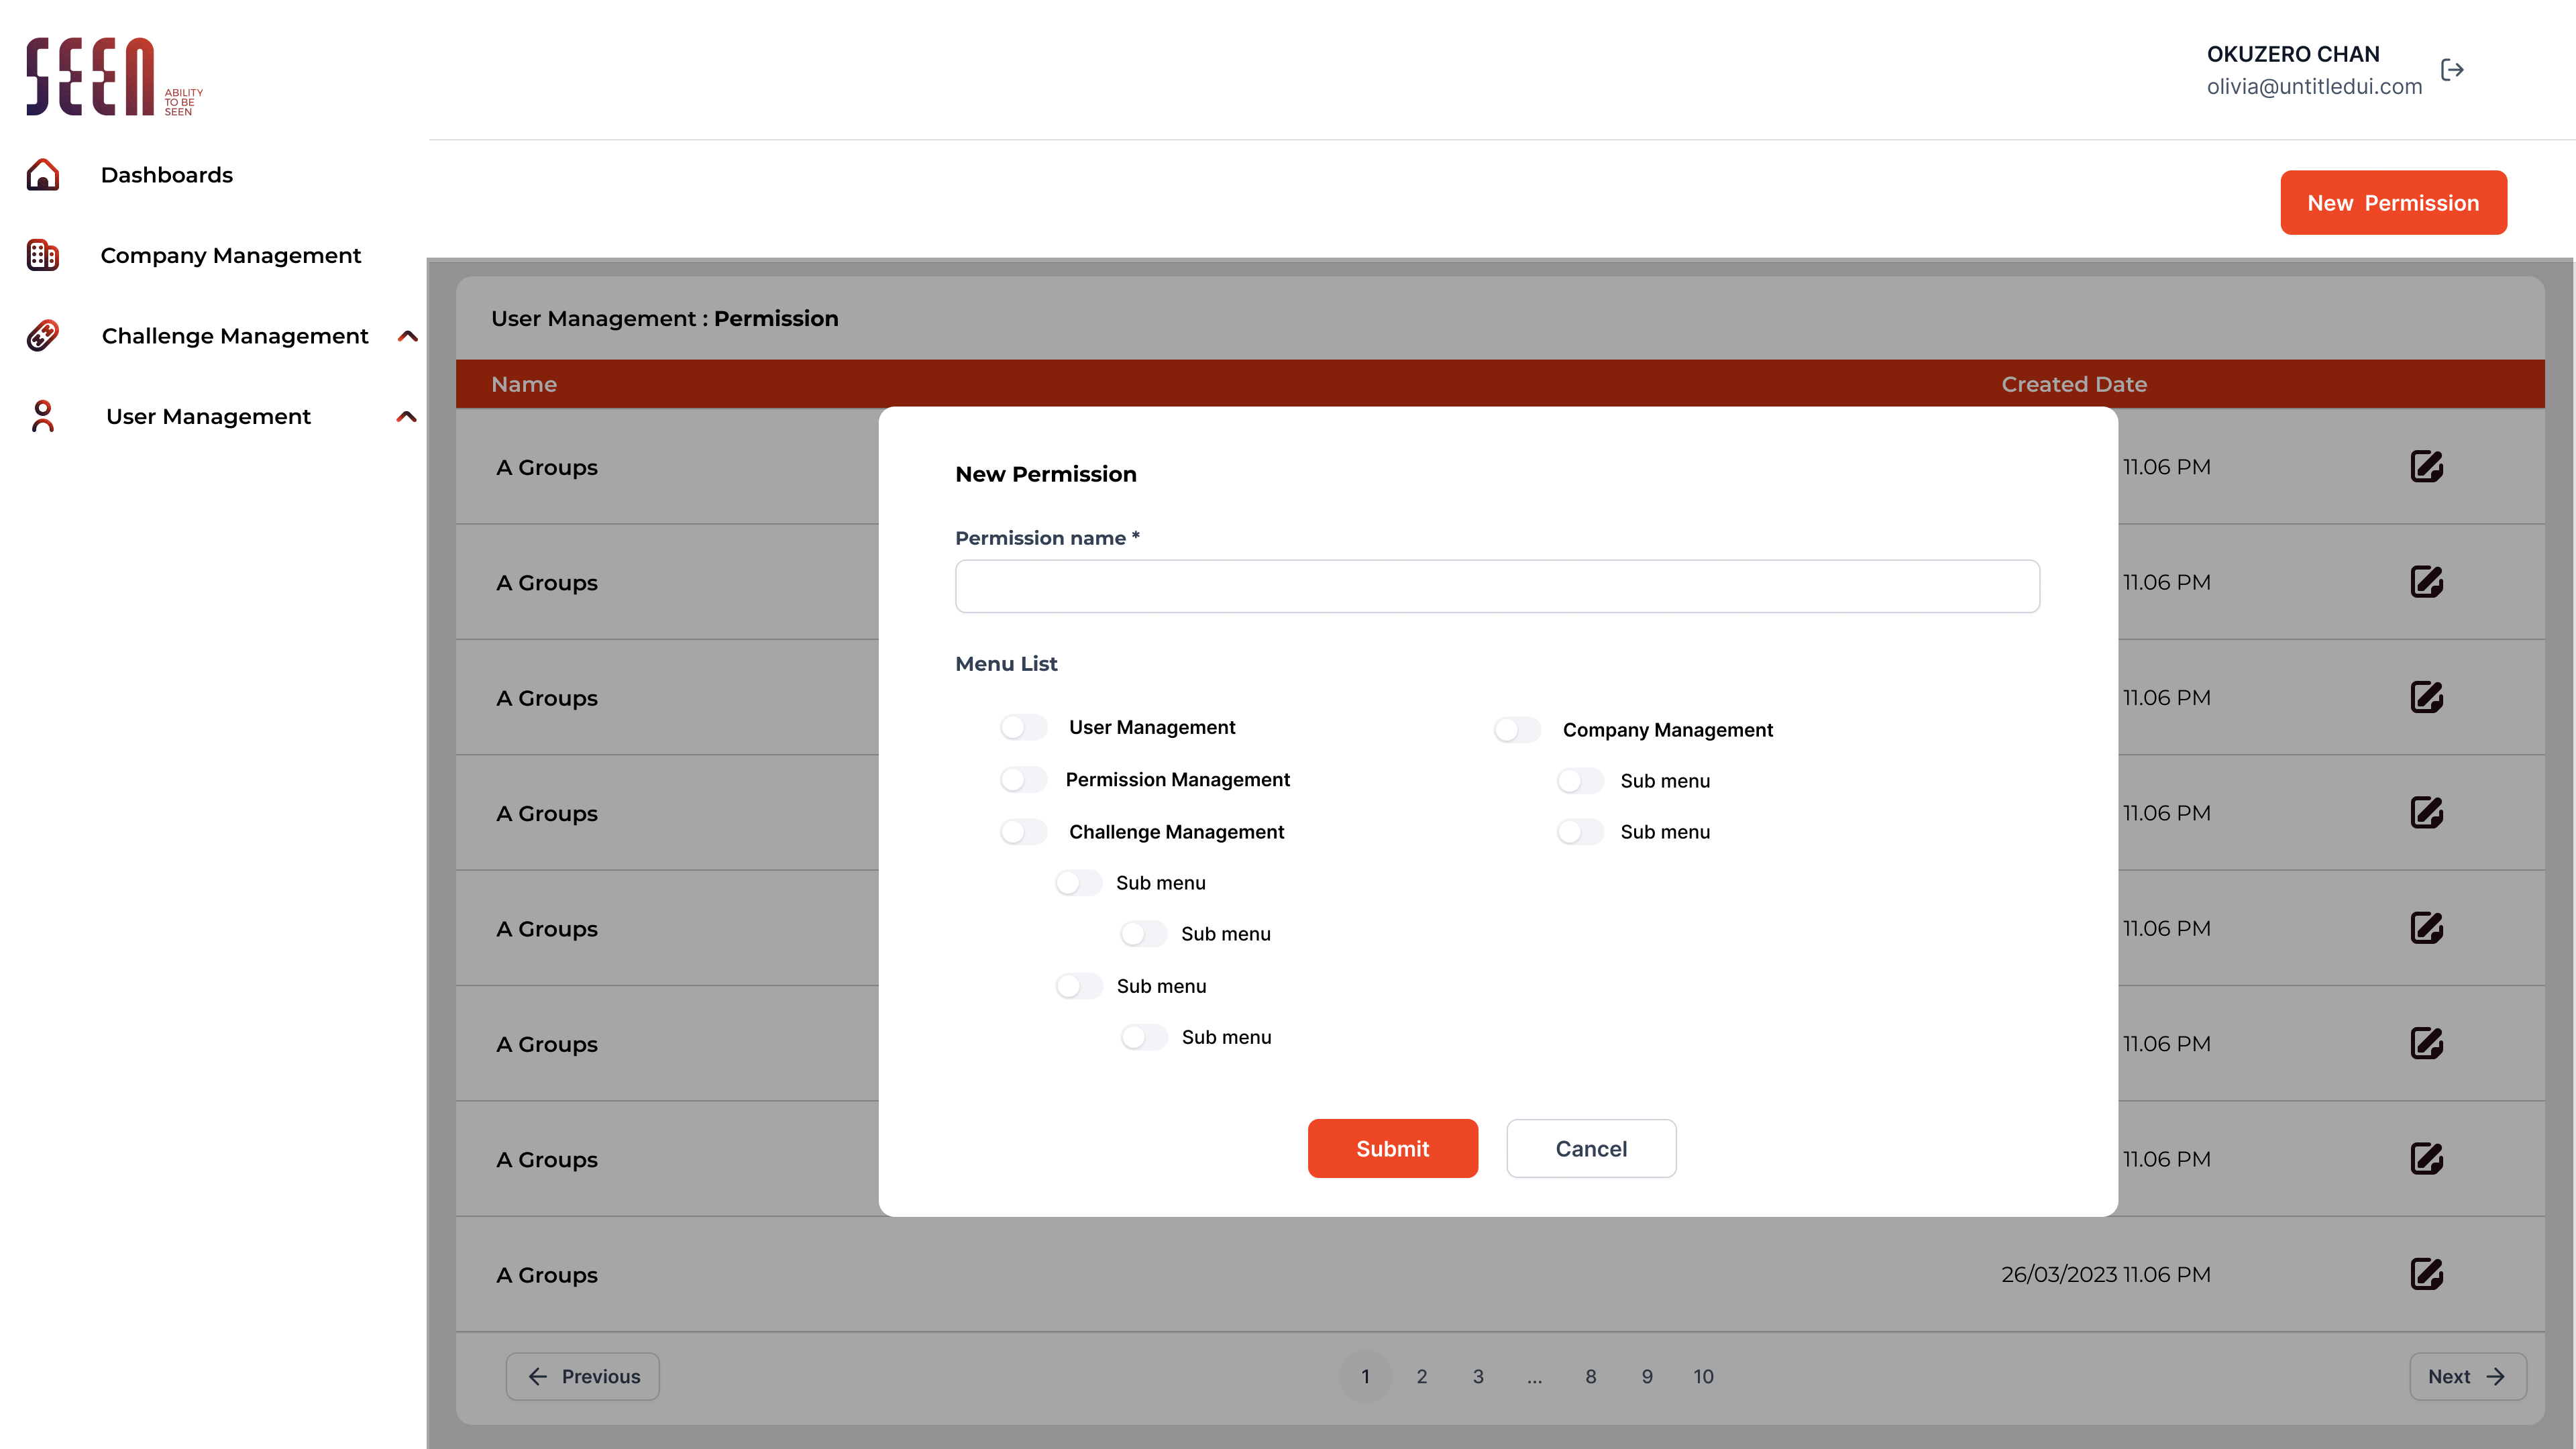Viewport: 2576px width, 1449px height.
Task: Click the Dashboards home icon
Action: tap(42, 175)
